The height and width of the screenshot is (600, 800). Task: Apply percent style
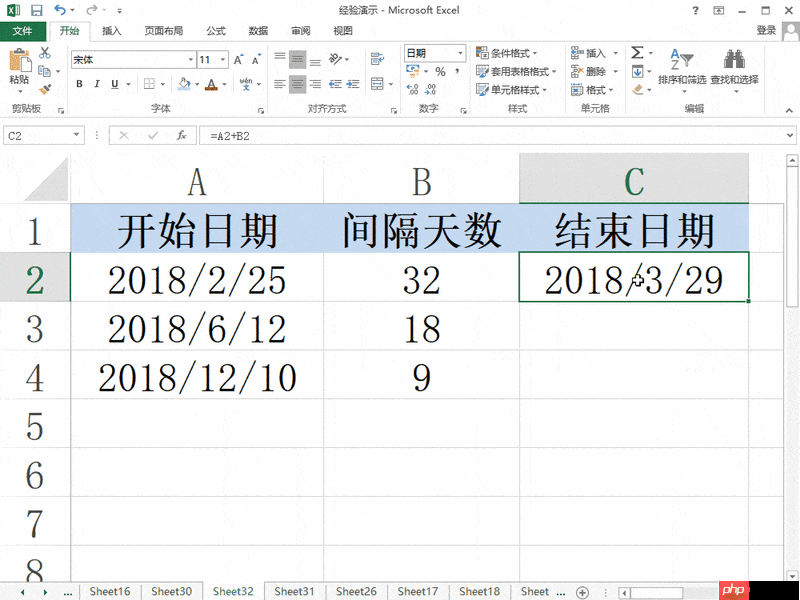440,71
